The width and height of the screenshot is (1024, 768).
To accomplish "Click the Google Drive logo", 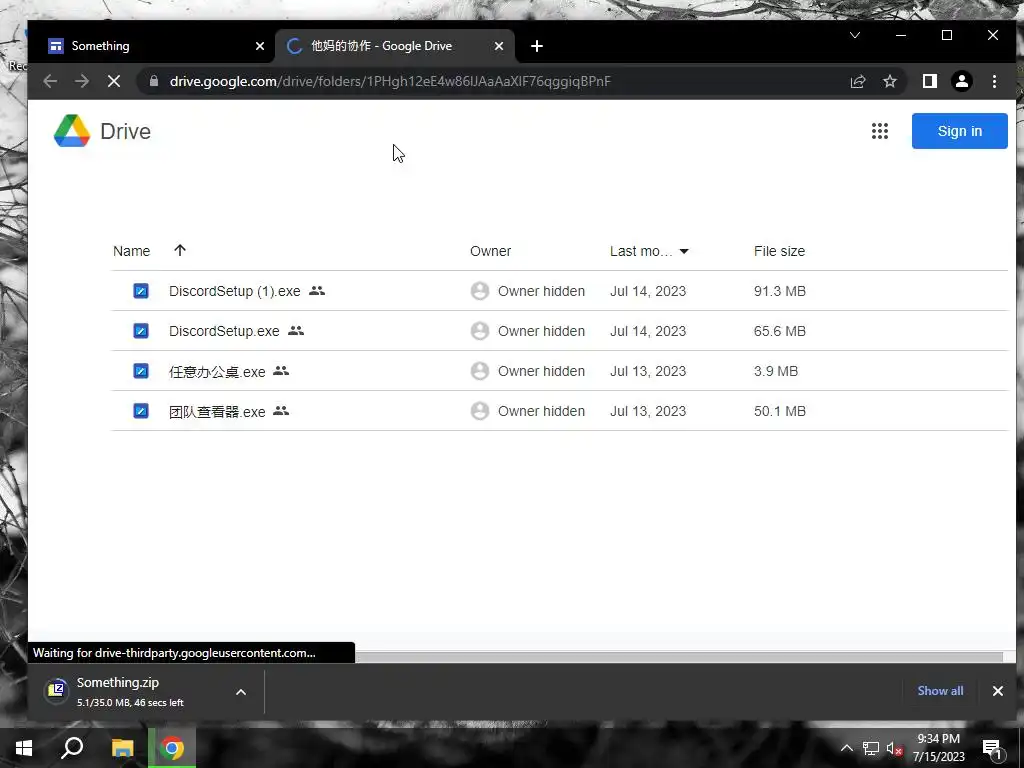I will pyautogui.click(x=72, y=131).
